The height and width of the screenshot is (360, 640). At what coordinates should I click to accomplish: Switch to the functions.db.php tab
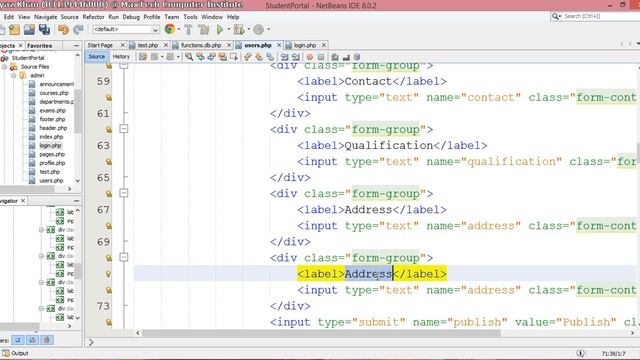tap(201, 45)
